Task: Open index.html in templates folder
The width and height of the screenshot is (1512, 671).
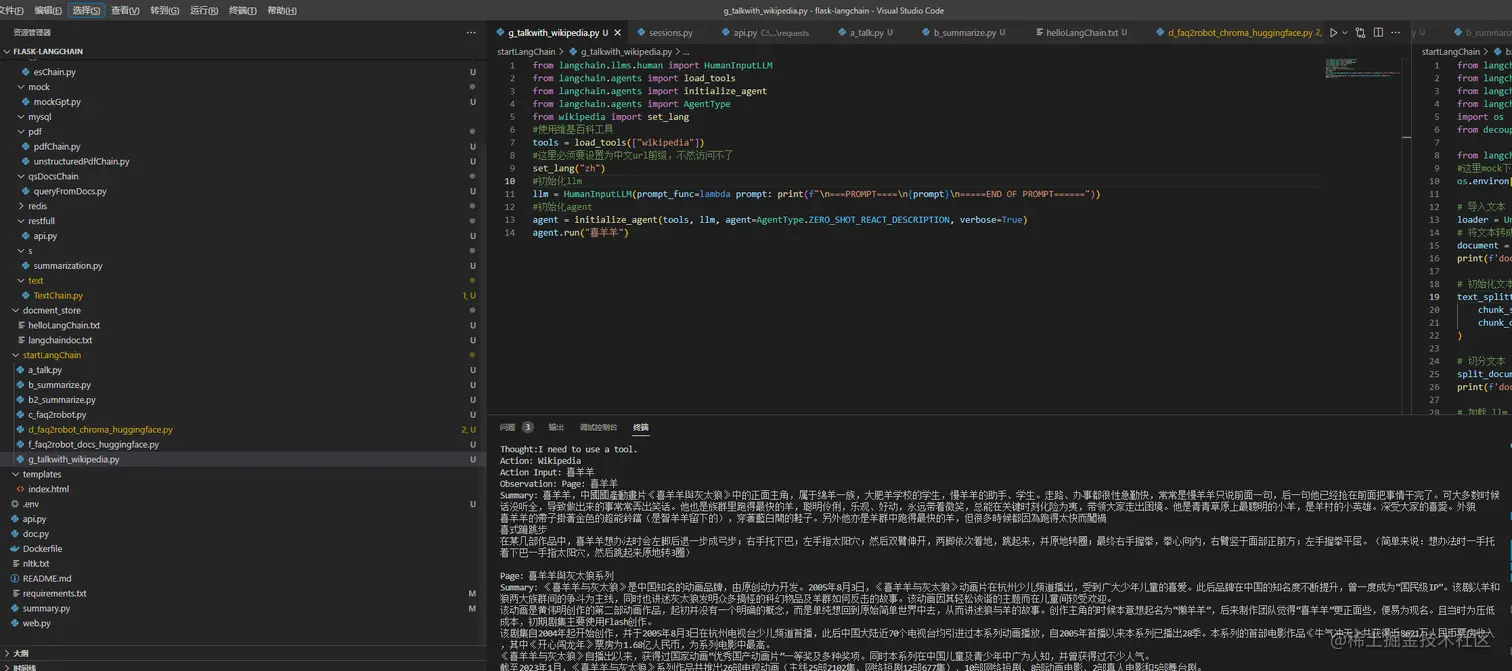Action: click(x=48, y=489)
